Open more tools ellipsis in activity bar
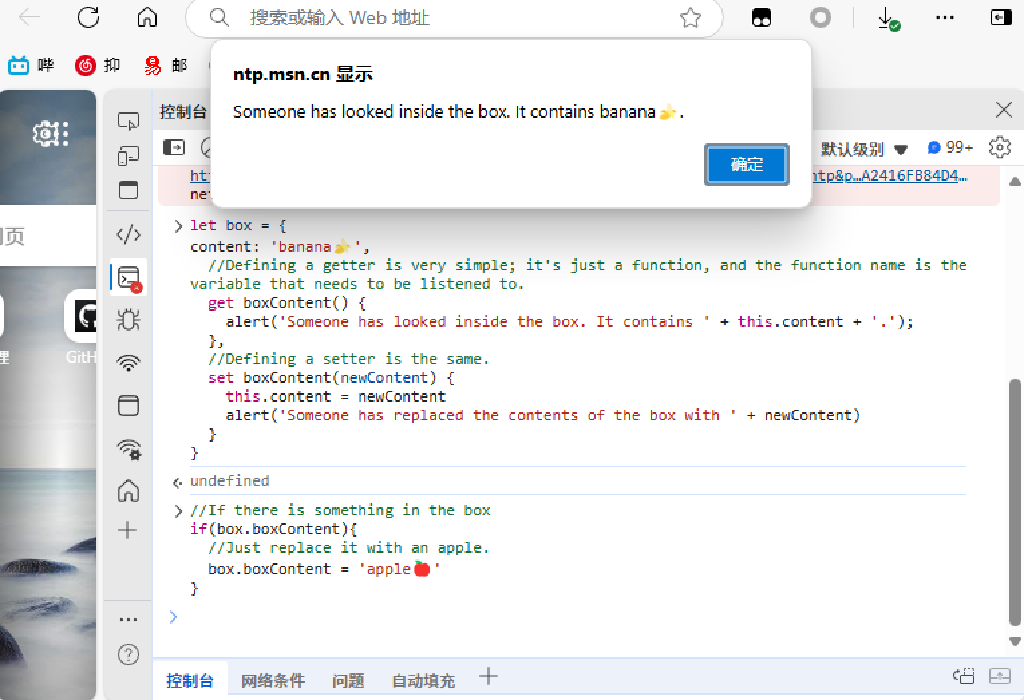 tap(128, 619)
